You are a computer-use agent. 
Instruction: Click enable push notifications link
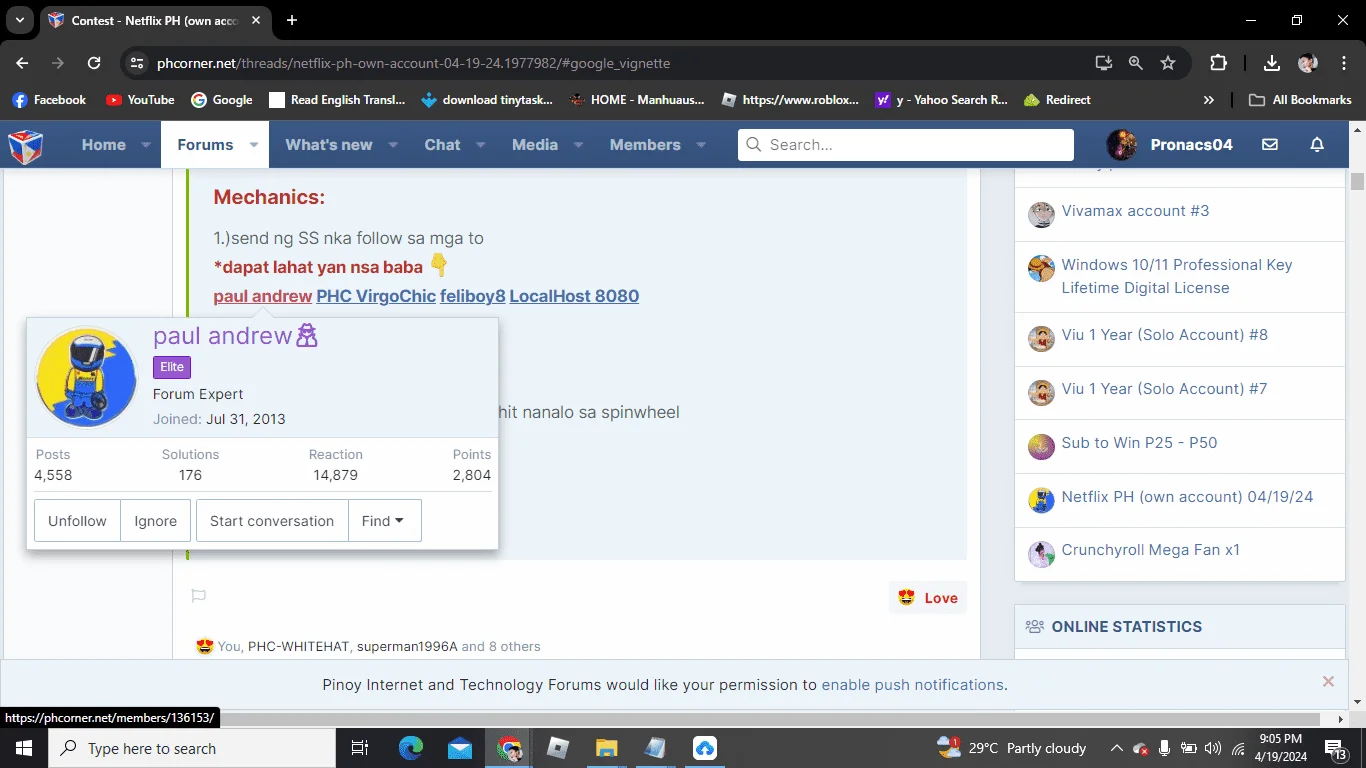pos(912,685)
